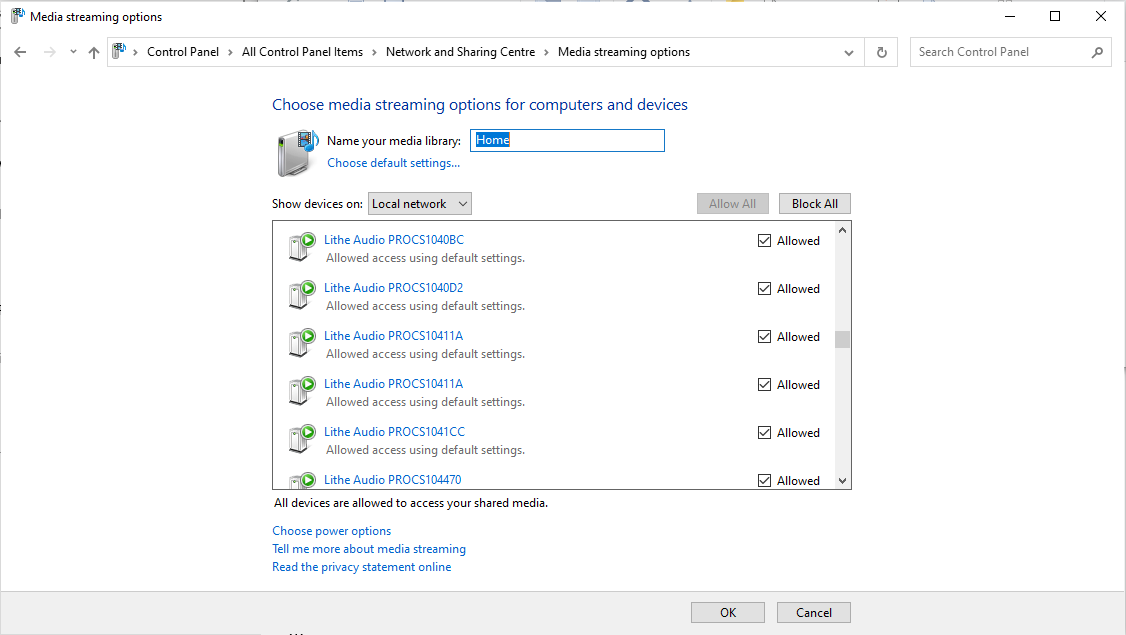Click the Allow All button
The height and width of the screenshot is (635, 1126).
[x=732, y=204]
